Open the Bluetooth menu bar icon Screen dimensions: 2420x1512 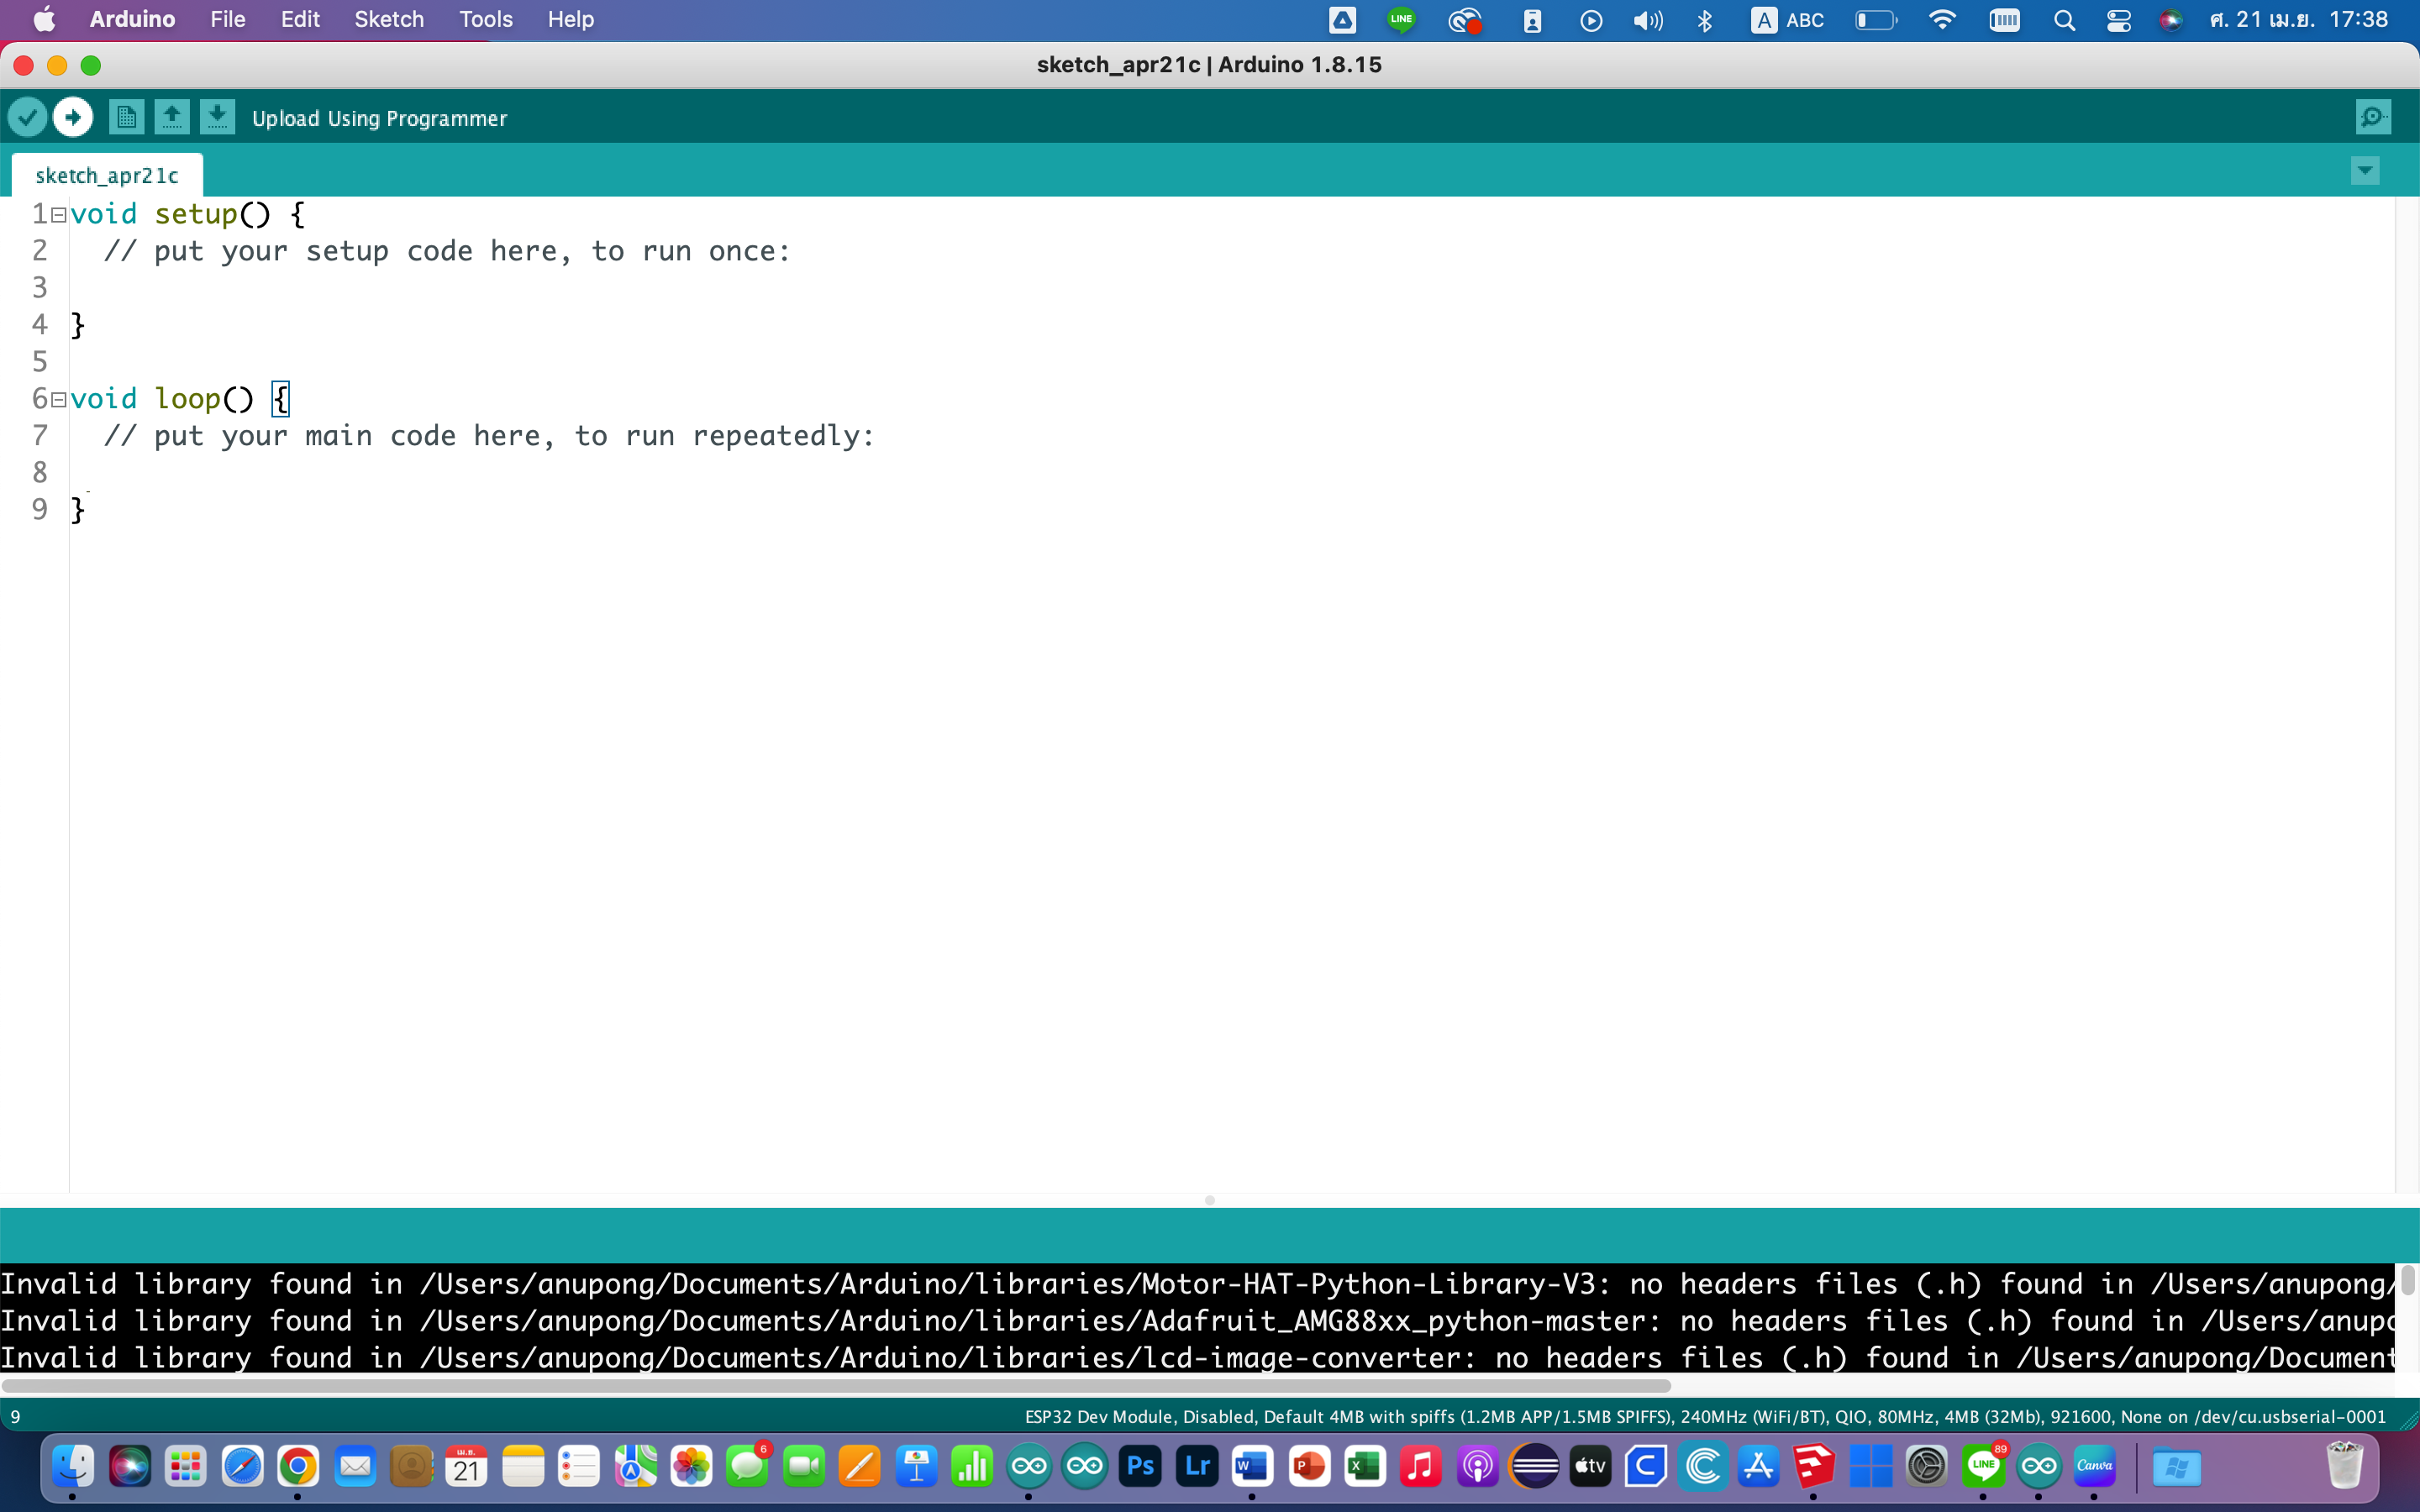pos(1705,20)
